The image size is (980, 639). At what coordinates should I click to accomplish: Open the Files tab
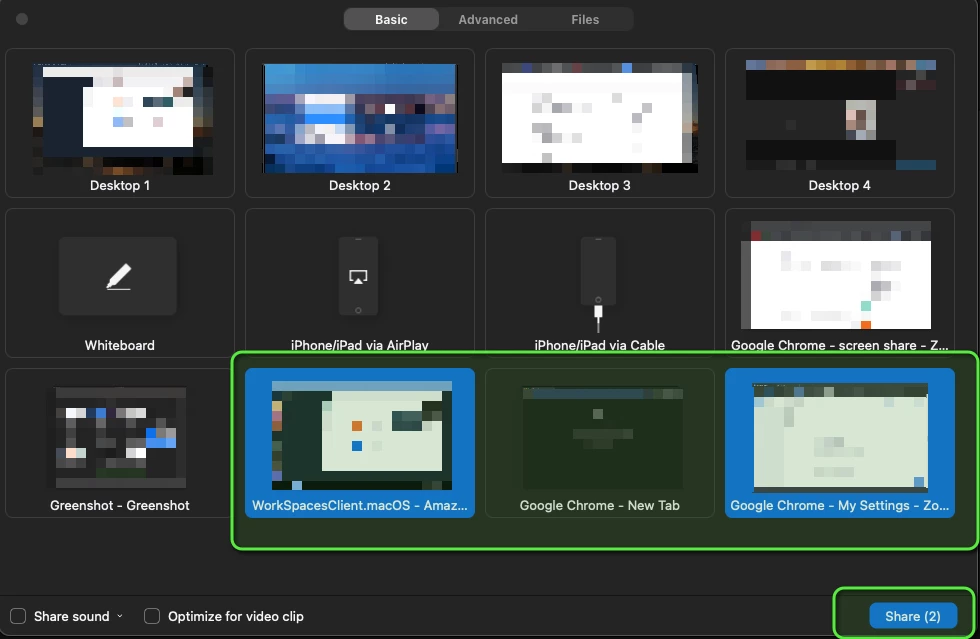pyautogui.click(x=585, y=19)
